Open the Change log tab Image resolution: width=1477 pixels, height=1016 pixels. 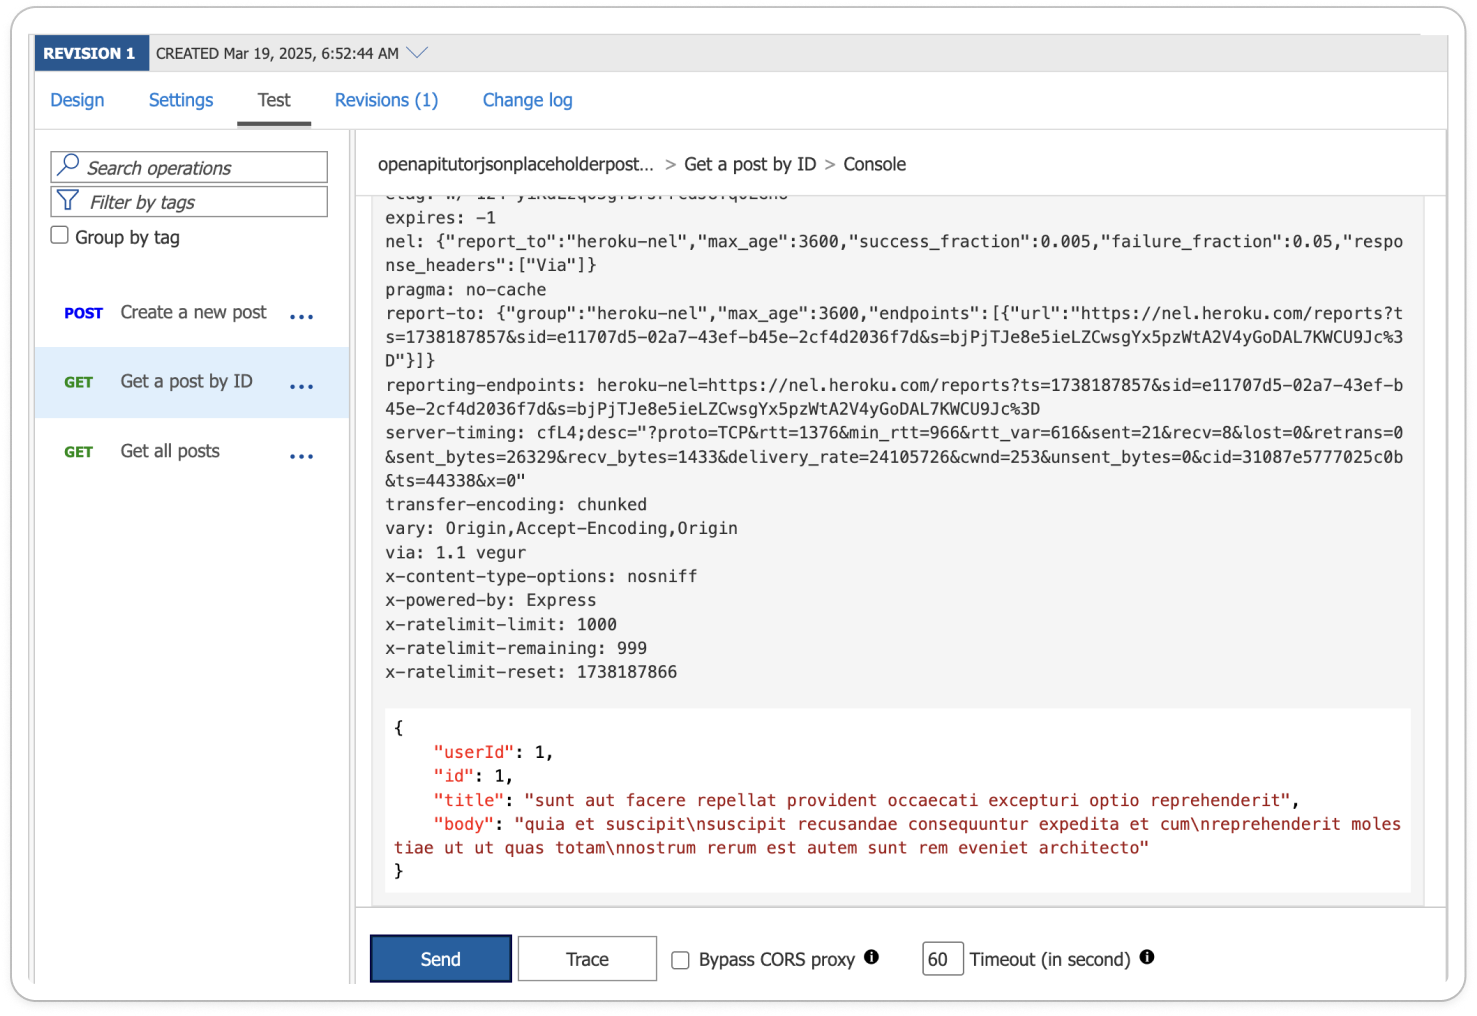point(527,100)
